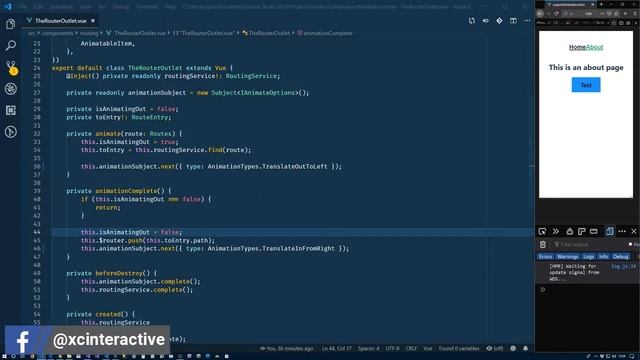Click the routing breadcrumb segment

[x=89, y=33]
